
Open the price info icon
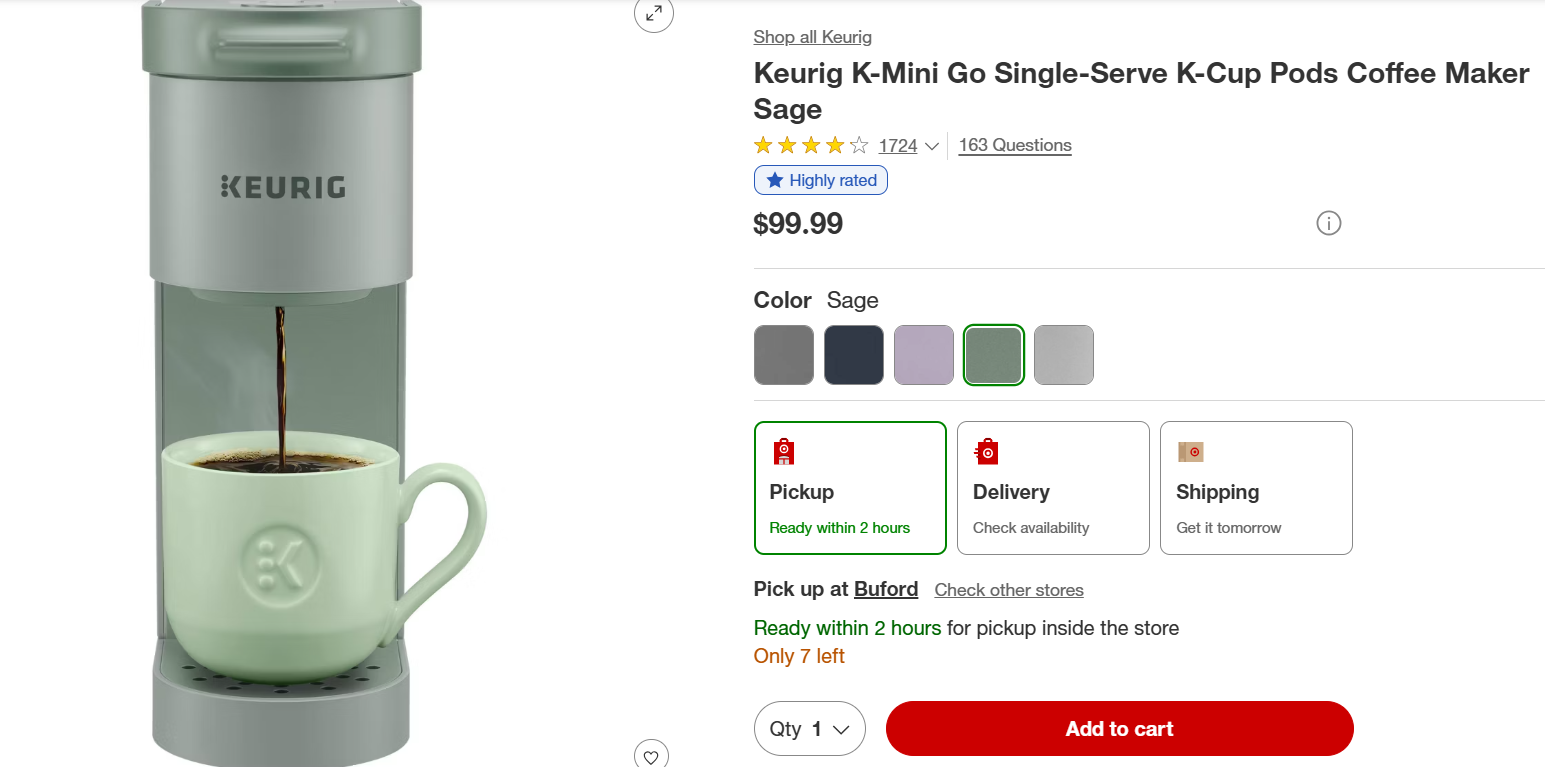click(x=1328, y=223)
